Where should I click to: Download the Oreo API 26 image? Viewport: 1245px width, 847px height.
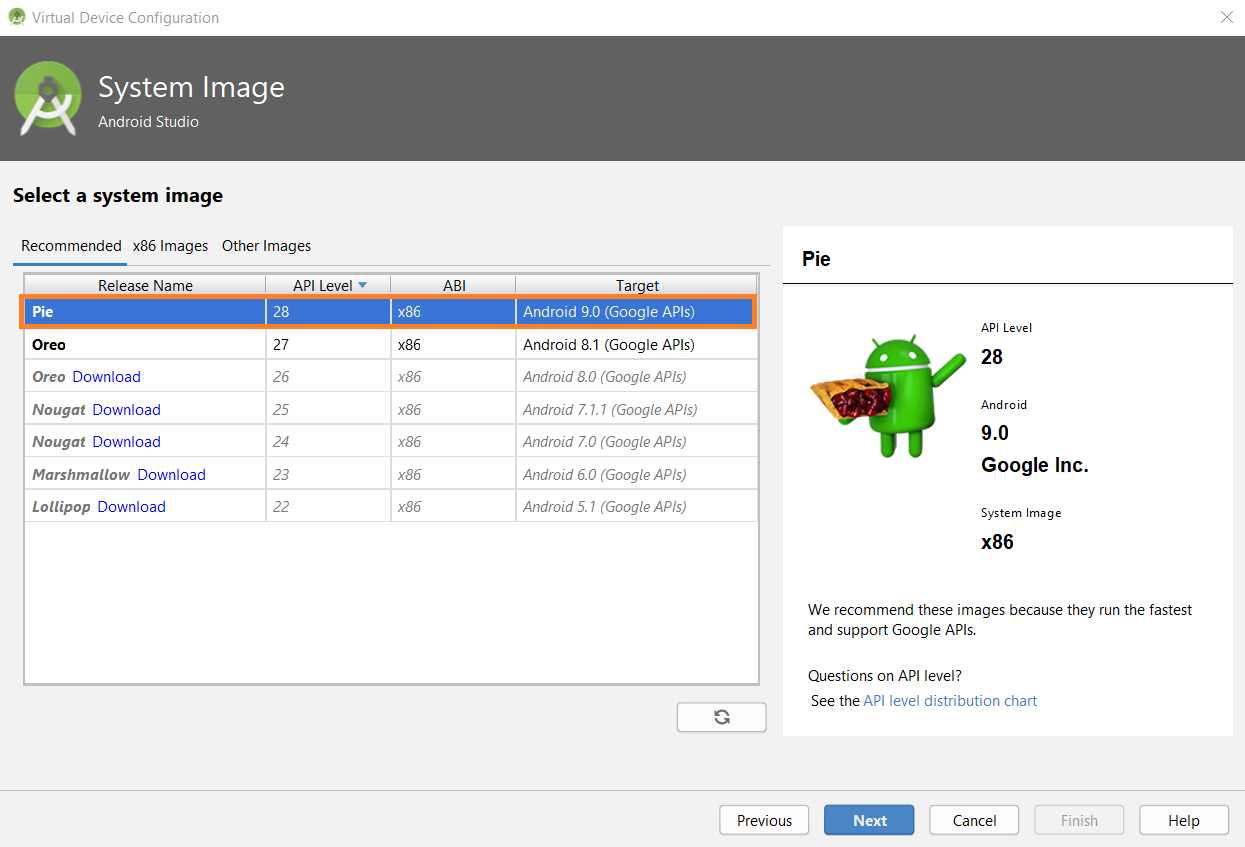[x=106, y=377]
